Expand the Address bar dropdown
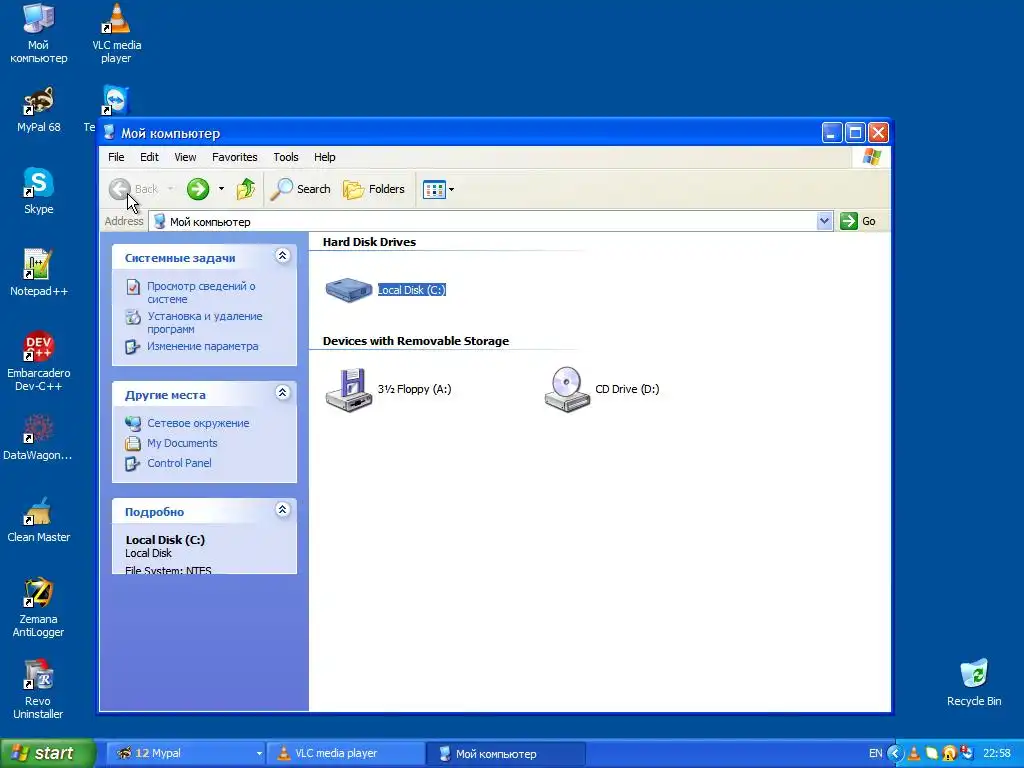This screenshot has width=1024, height=768. click(x=824, y=221)
